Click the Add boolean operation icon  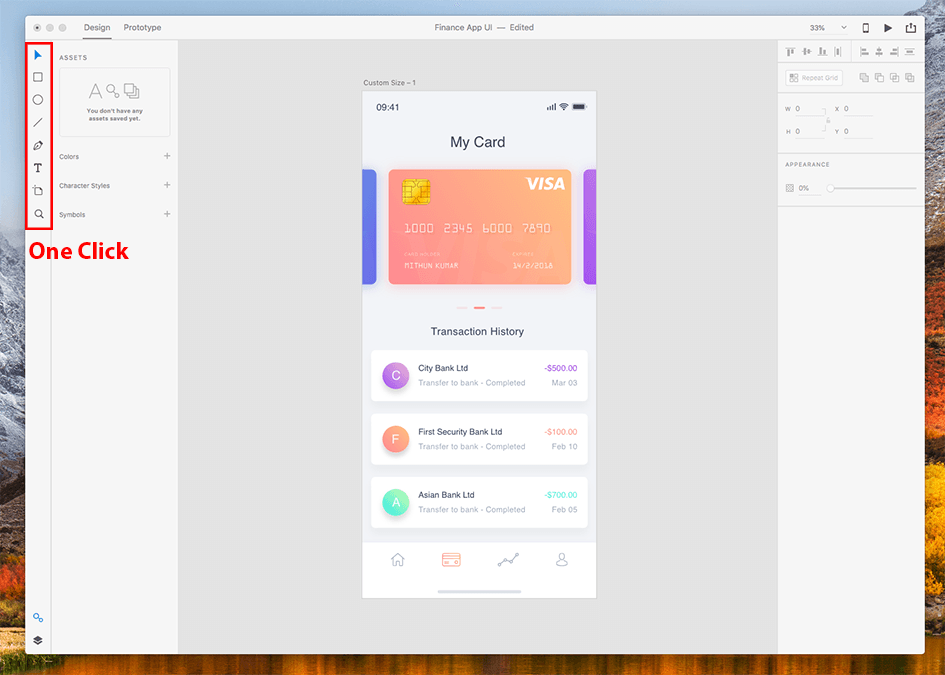pos(864,77)
